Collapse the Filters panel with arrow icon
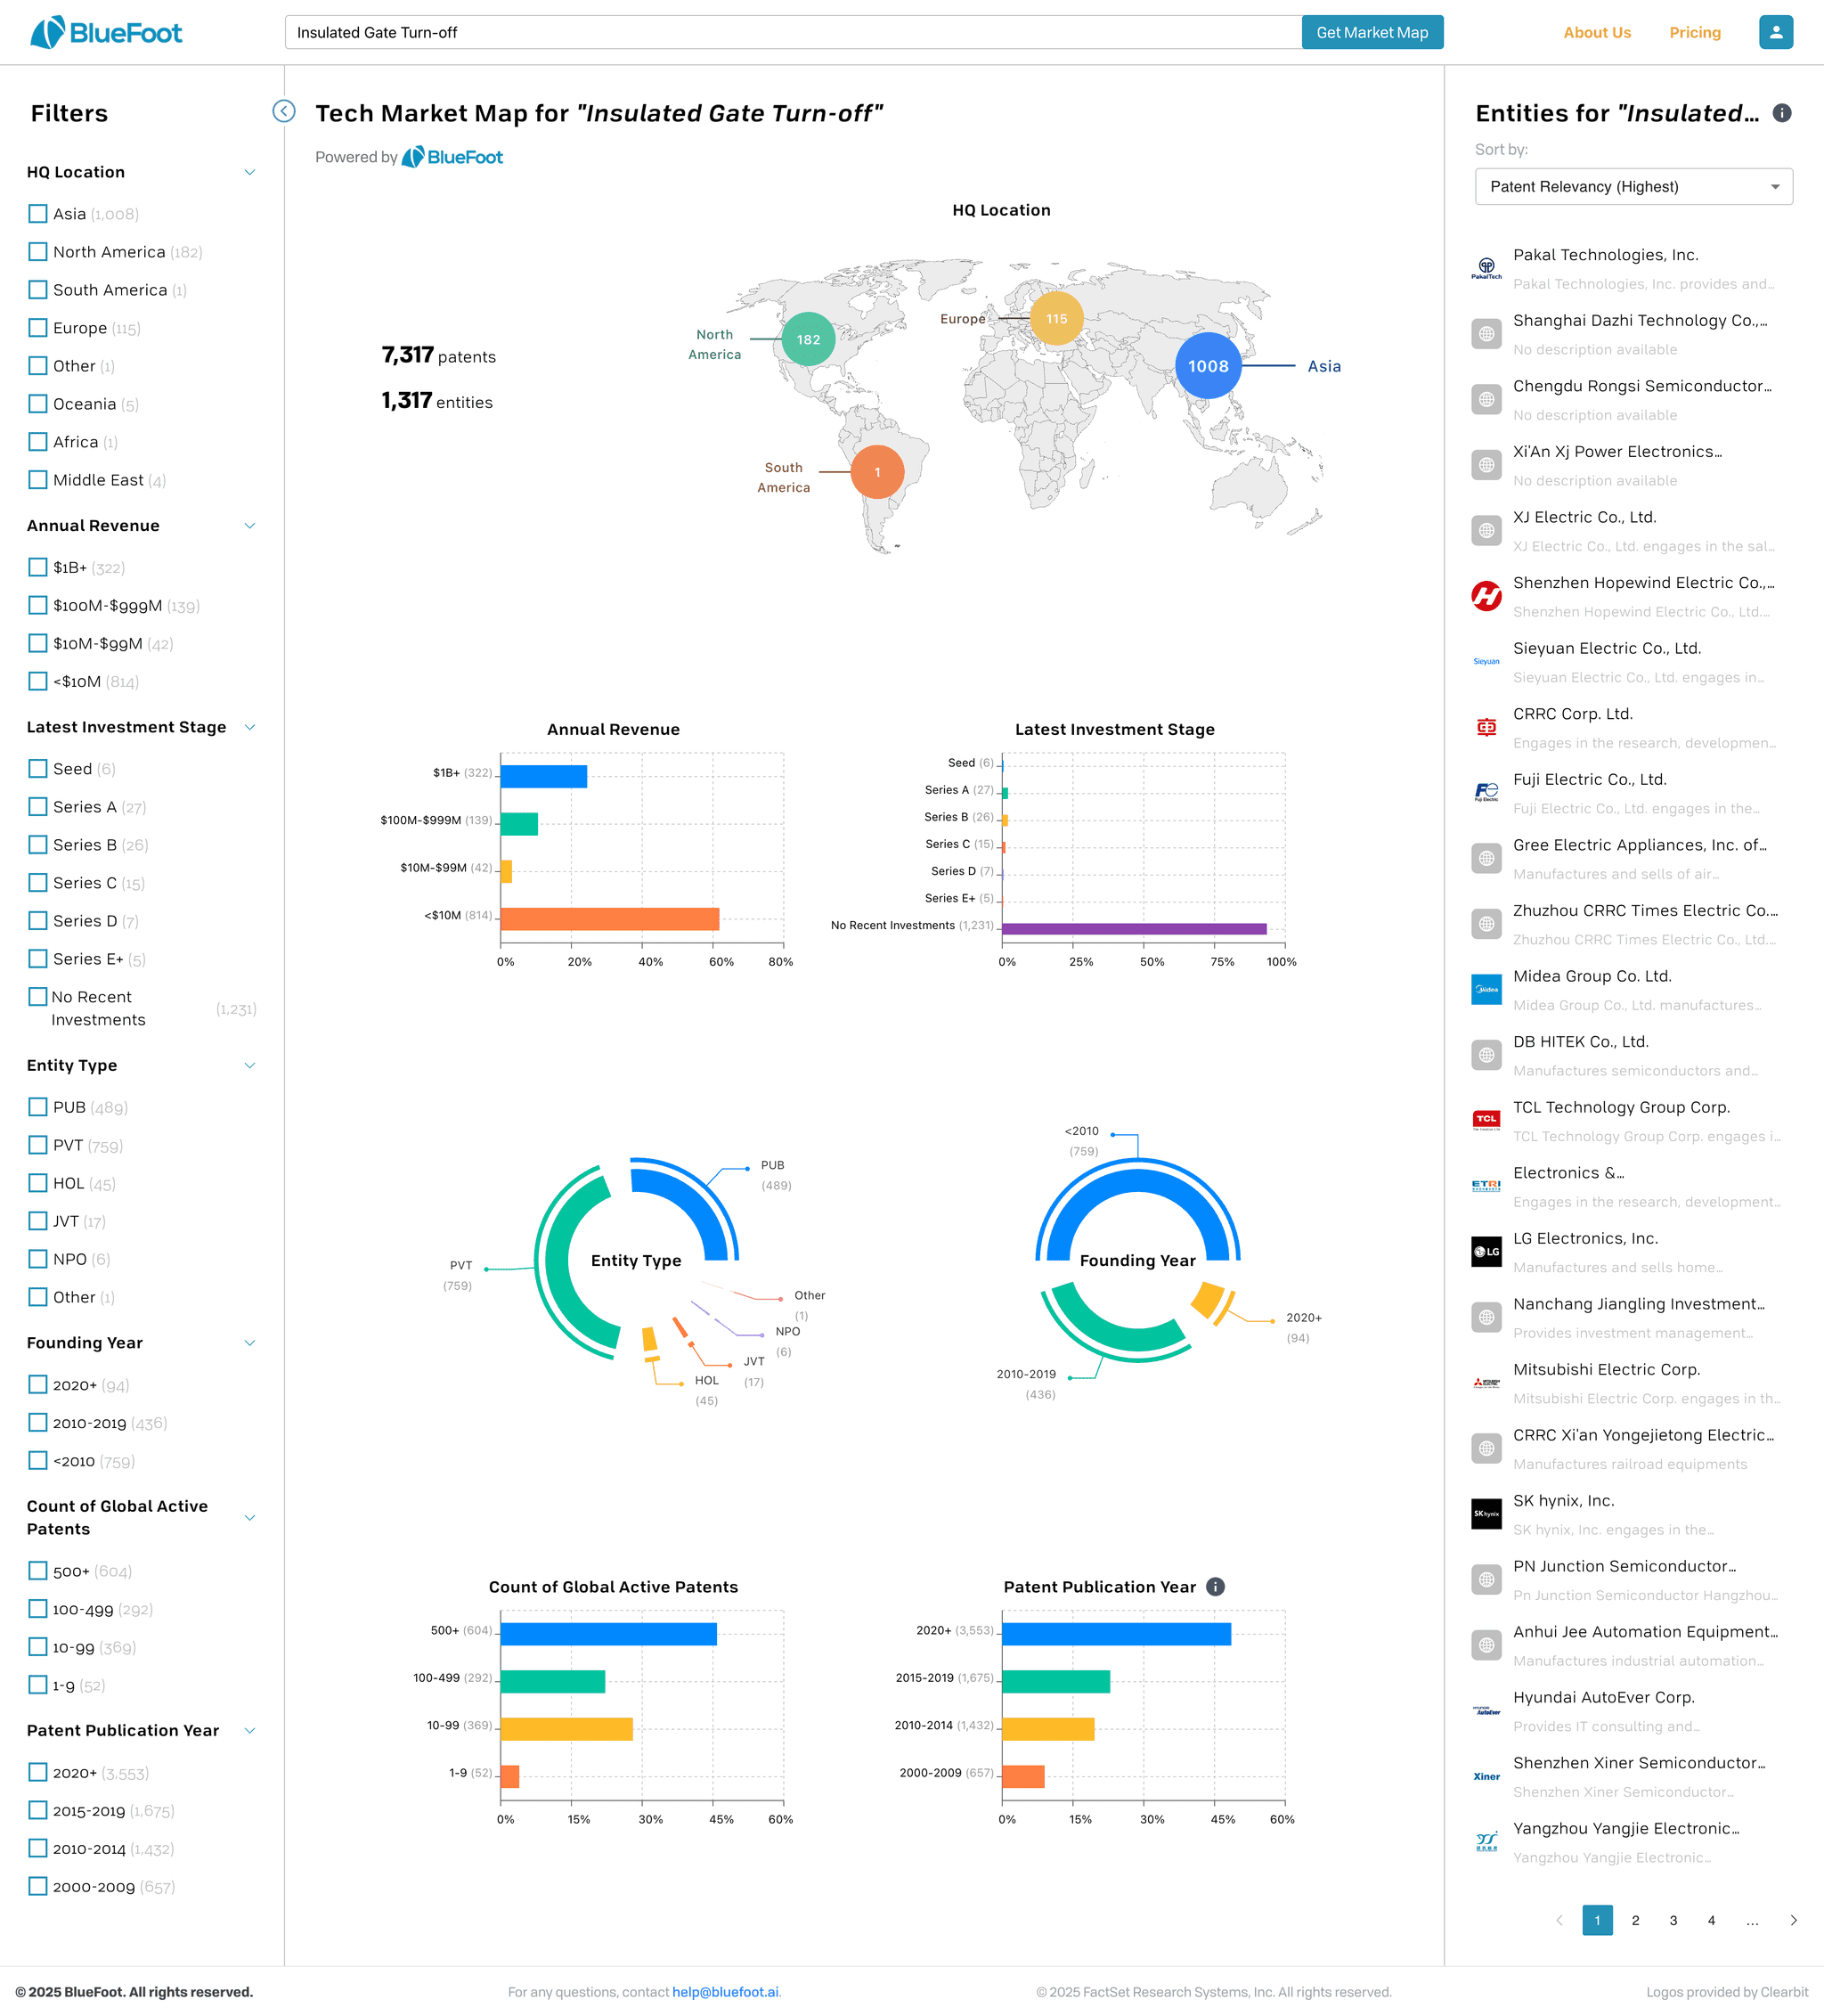The width and height of the screenshot is (1824, 2016). click(284, 111)
